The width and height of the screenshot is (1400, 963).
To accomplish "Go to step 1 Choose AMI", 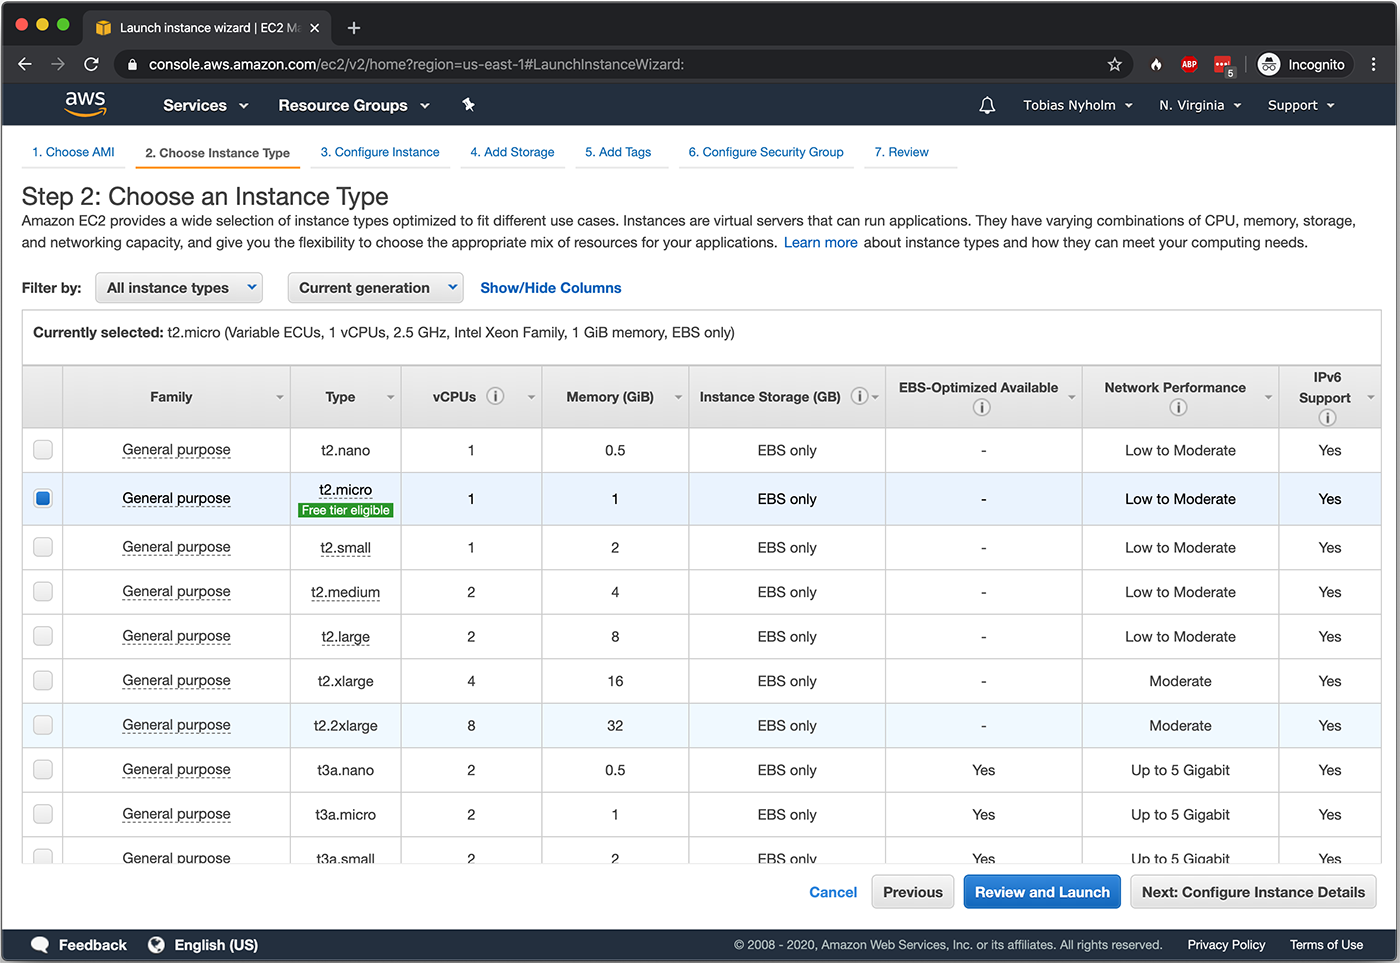I will tap(73, 152).
